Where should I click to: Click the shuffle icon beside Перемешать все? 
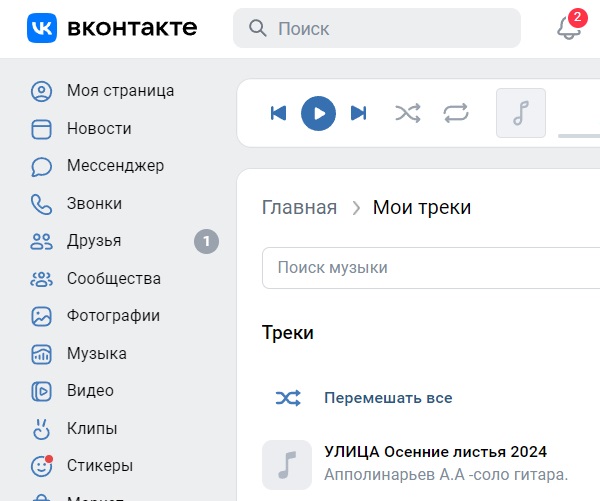pos(288,398)
